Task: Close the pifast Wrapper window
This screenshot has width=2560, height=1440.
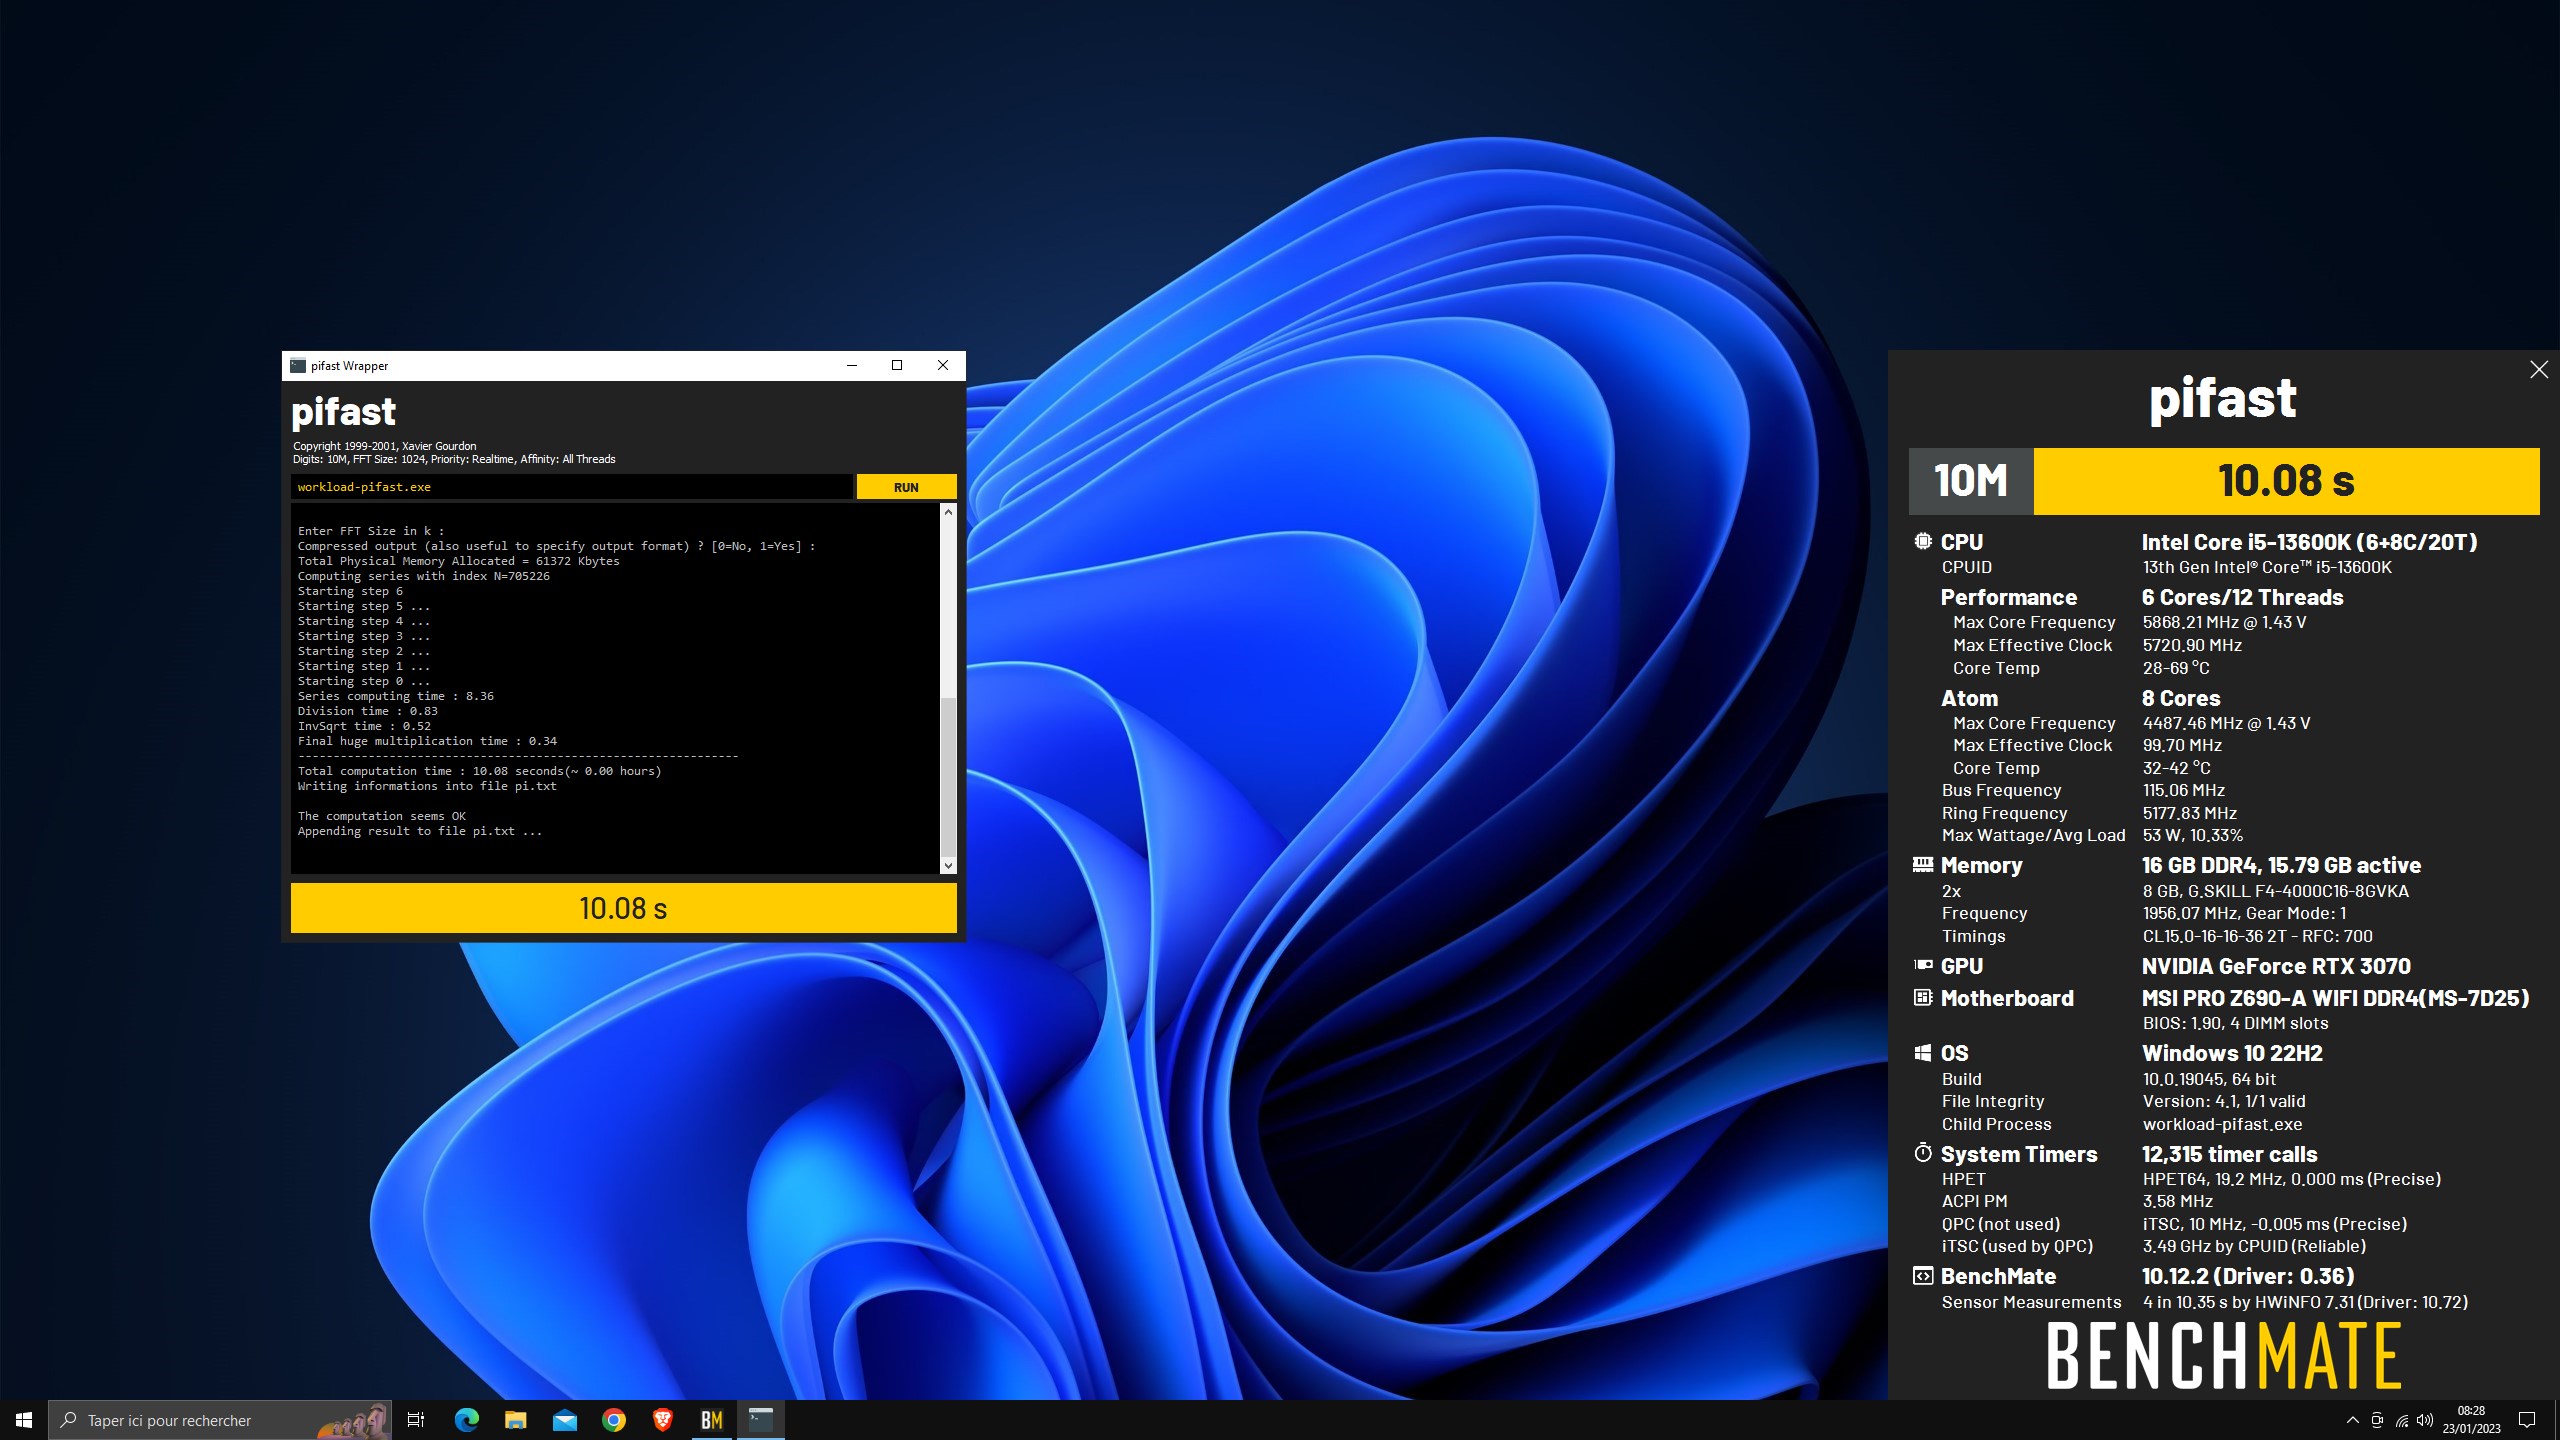Action: [x=942, y=366]
